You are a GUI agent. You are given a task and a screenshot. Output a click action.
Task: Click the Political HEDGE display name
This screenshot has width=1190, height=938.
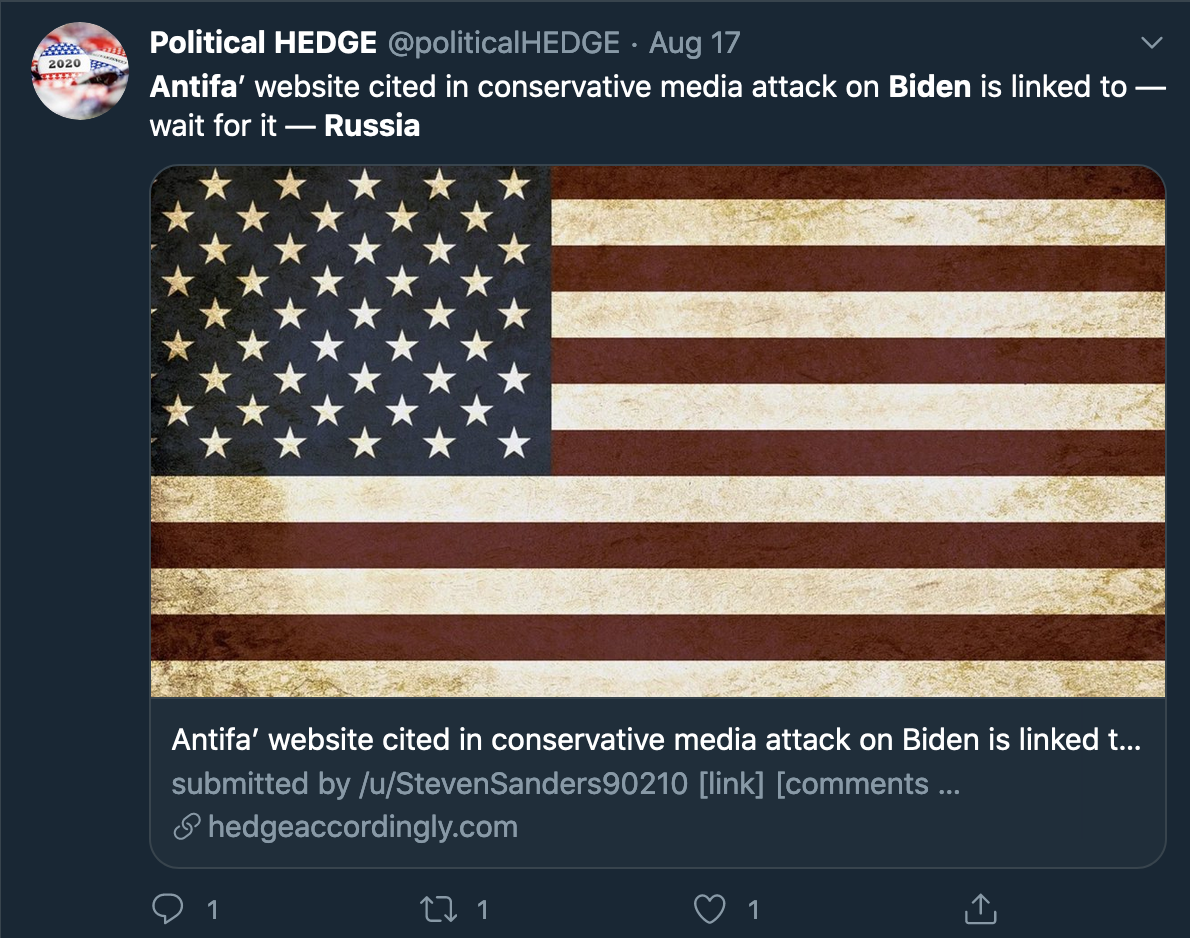pos(263,42)
